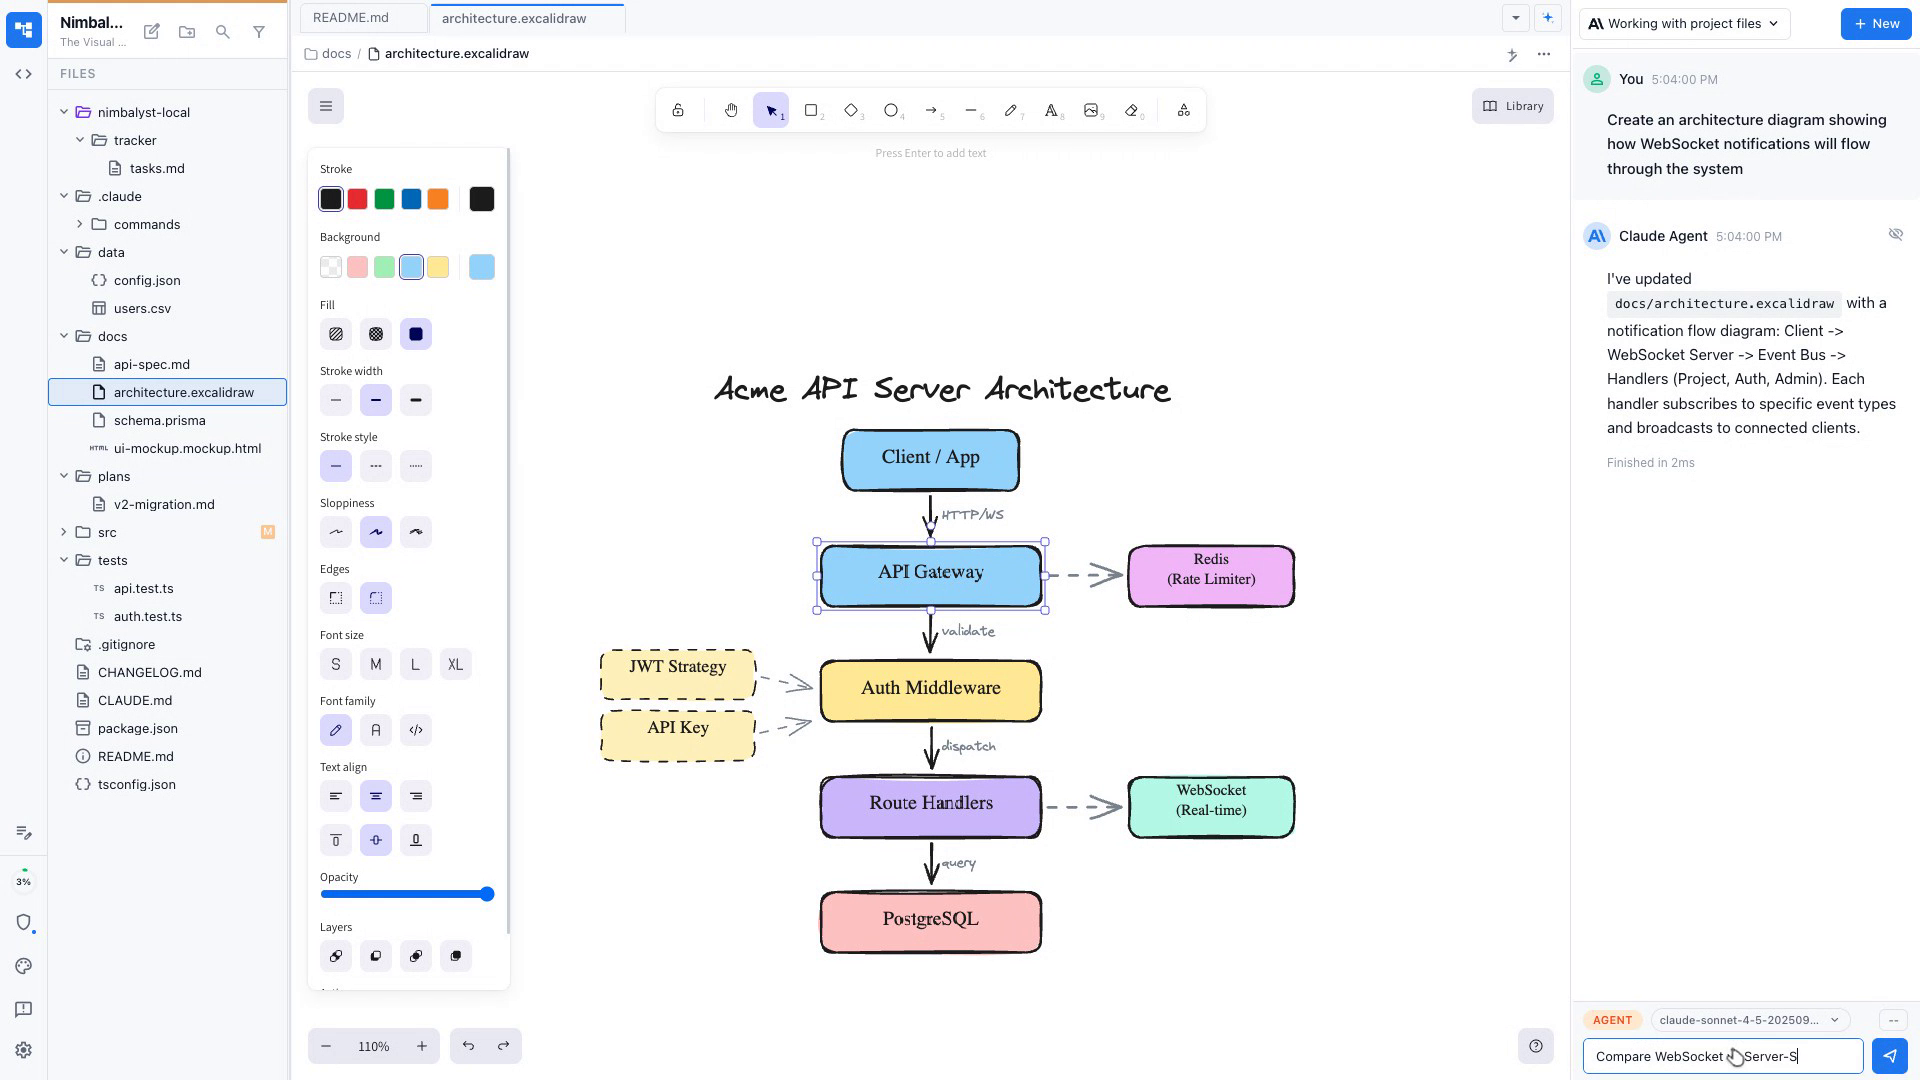Image resolution: width=1920 pixels, height=1080 pixels.
Task: Click the New session button
Action: click(1876, 24)
